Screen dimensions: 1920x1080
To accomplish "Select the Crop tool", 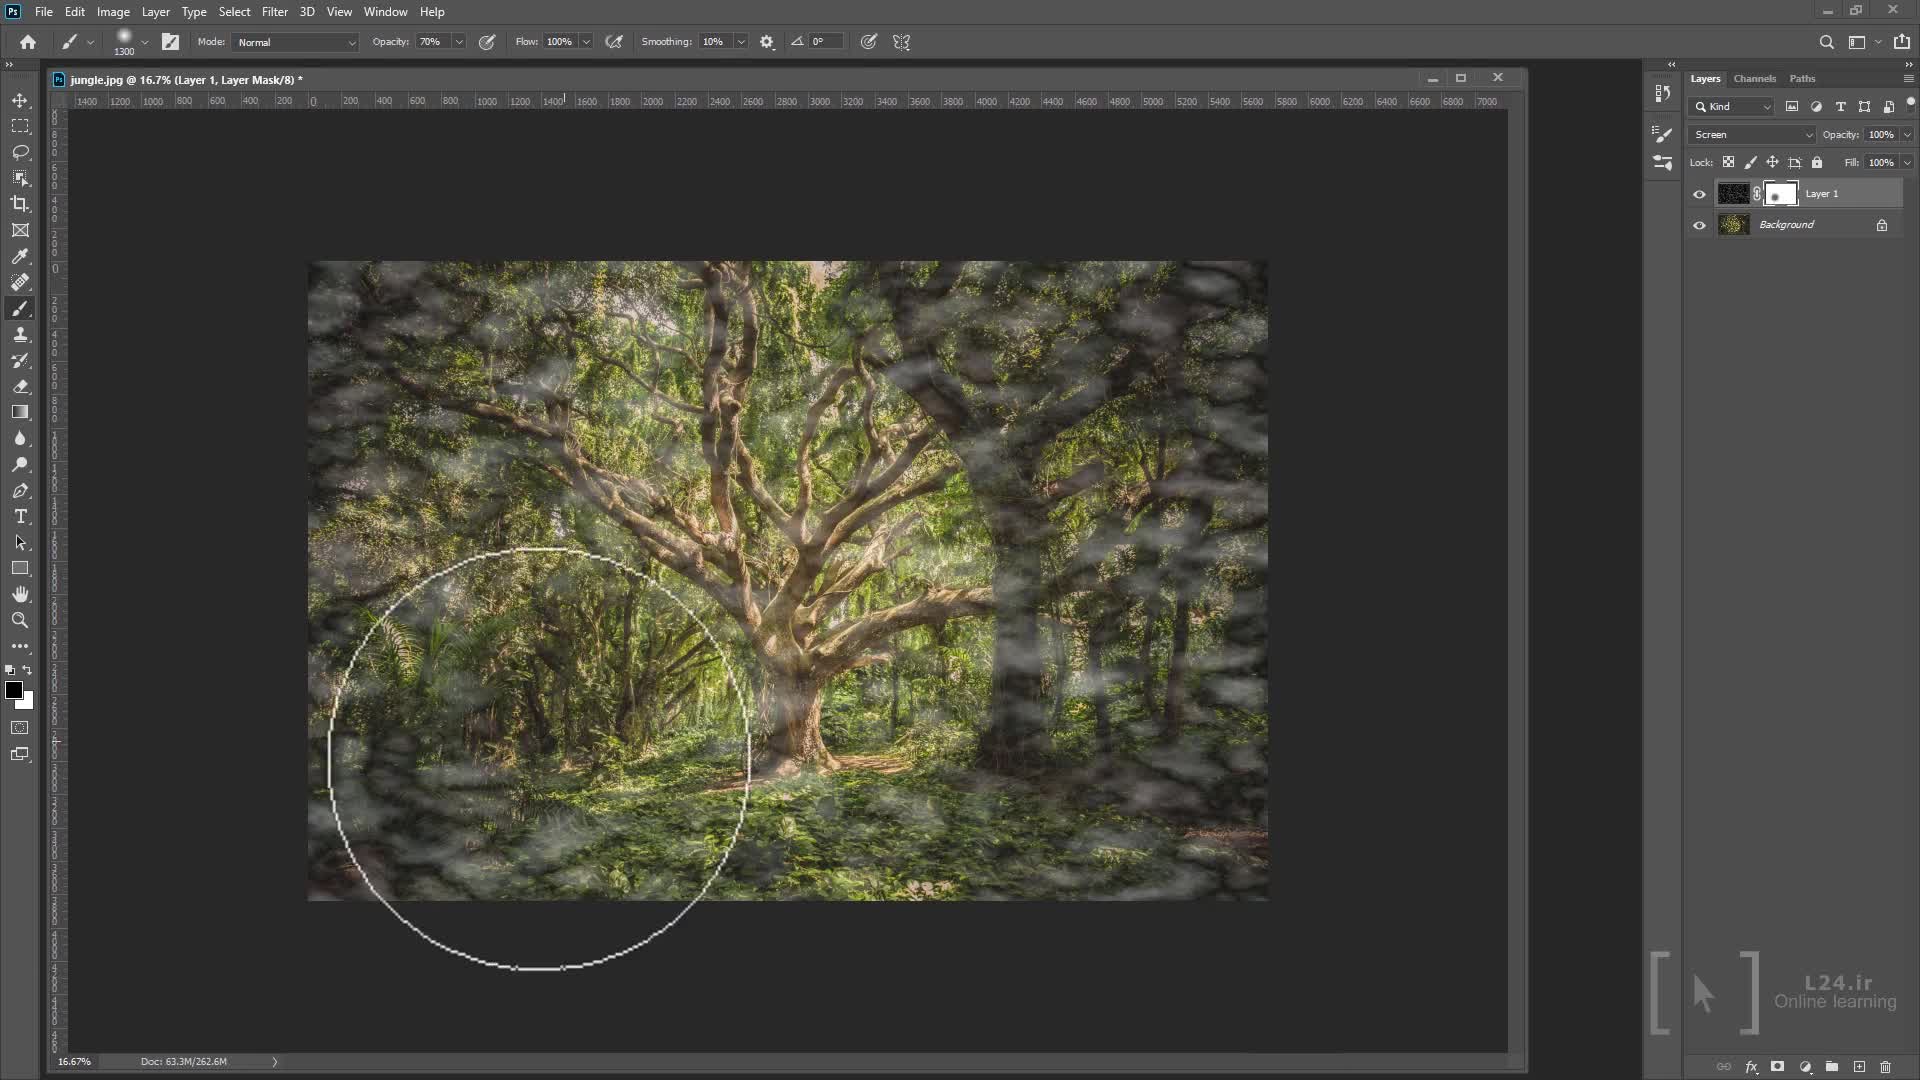I will click(20, 204).
